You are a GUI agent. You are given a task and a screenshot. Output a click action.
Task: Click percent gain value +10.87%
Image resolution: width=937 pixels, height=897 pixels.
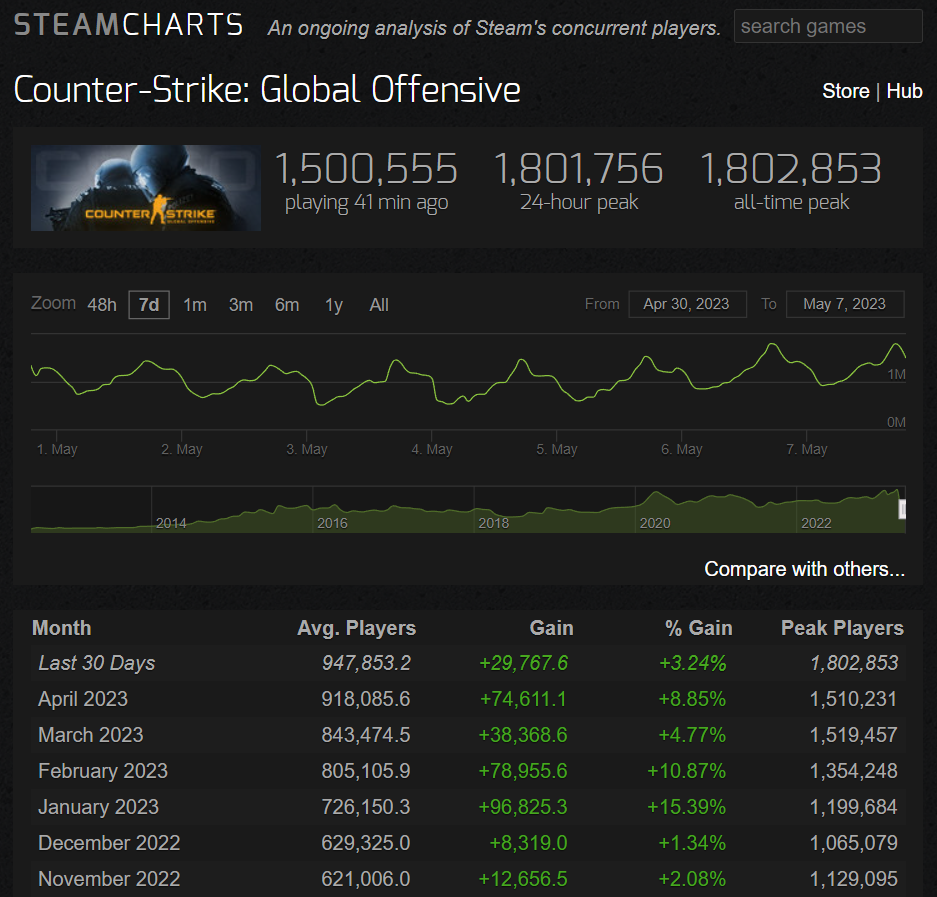(x=687, y=771)
